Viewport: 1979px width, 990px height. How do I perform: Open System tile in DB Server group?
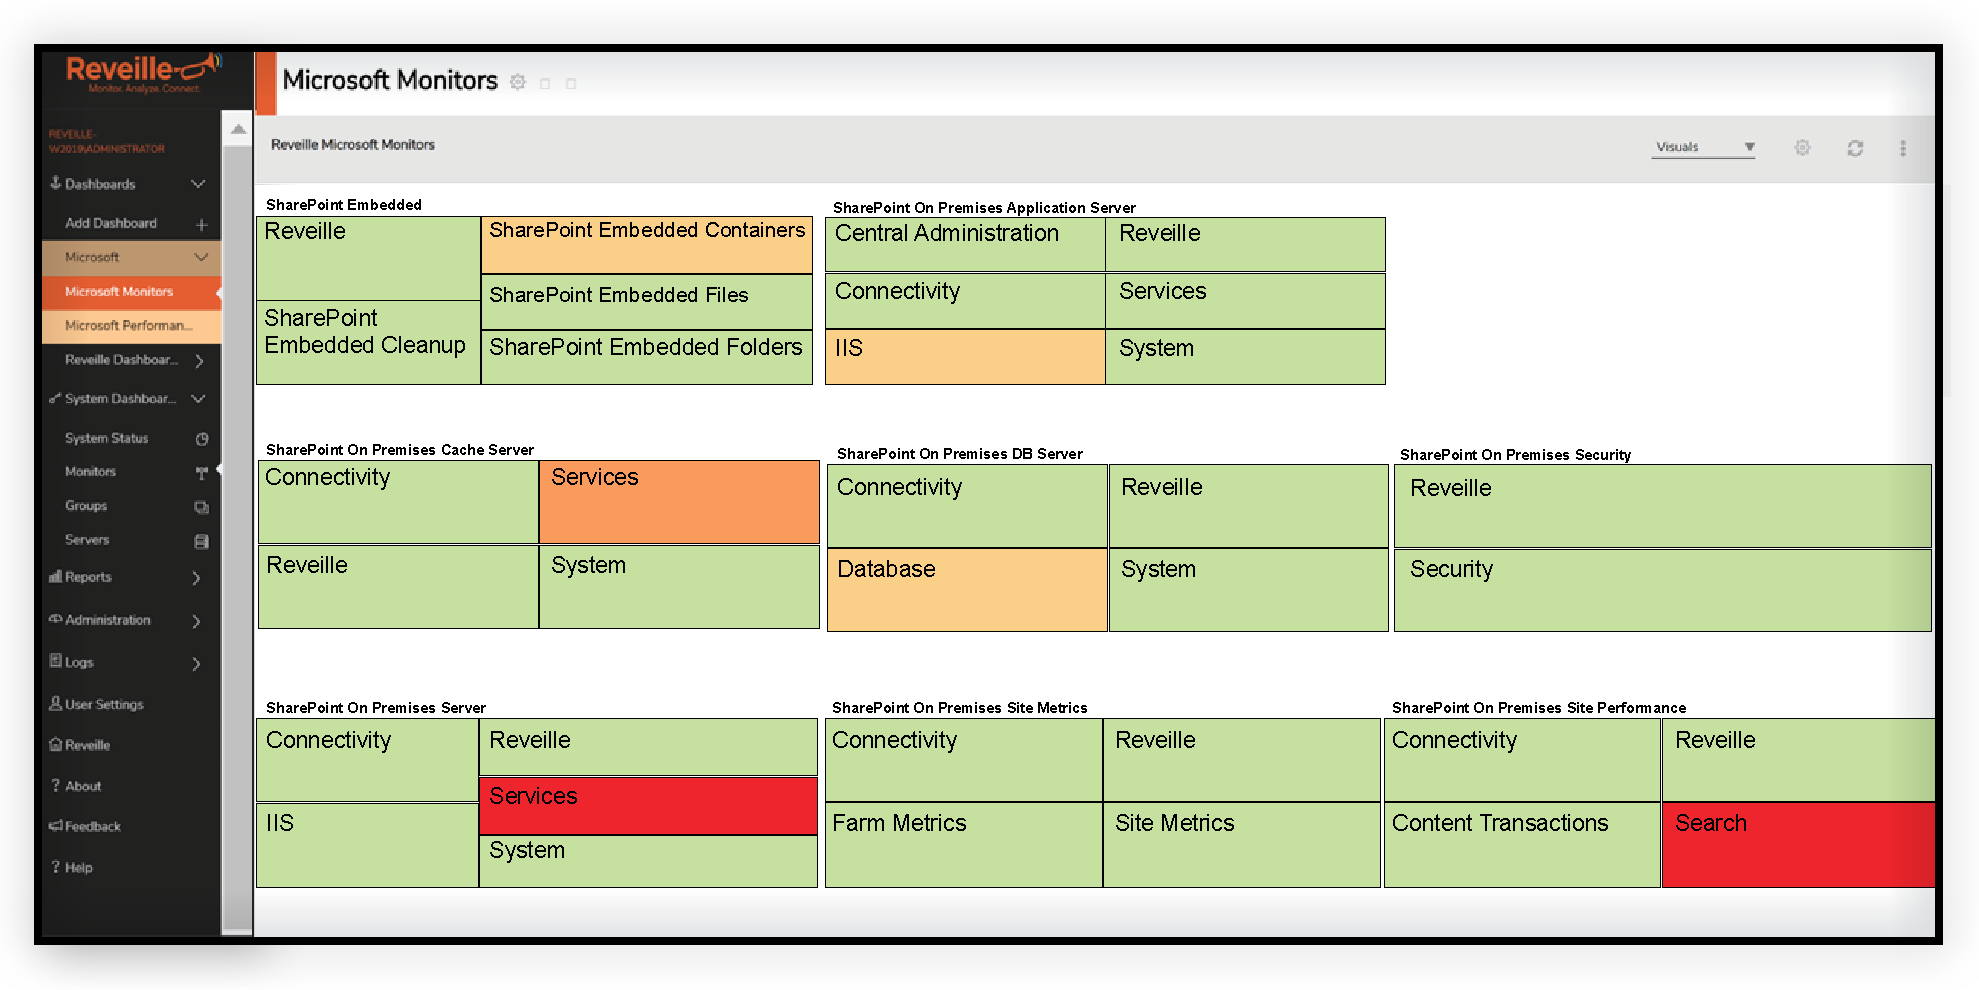click(1248, 590)
